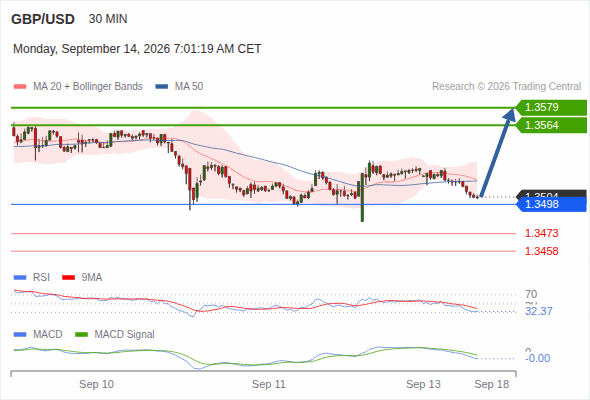Click the MA 50 blue legend swatch
590x400 pixels.
click(x=161, y=87)
